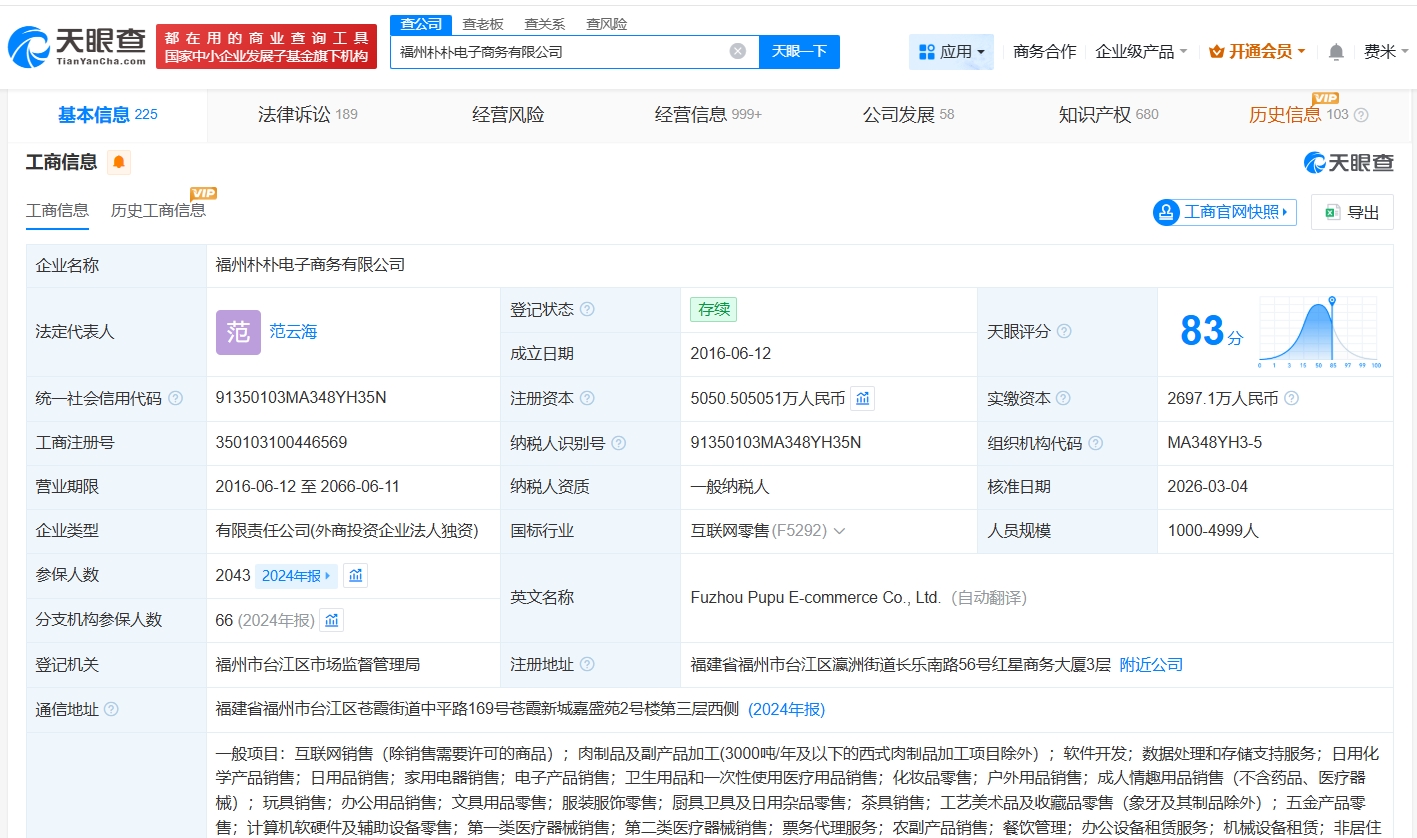1417x838 pixels.
Task: Switch to 经营风险 tab
Action: point(508,115)
